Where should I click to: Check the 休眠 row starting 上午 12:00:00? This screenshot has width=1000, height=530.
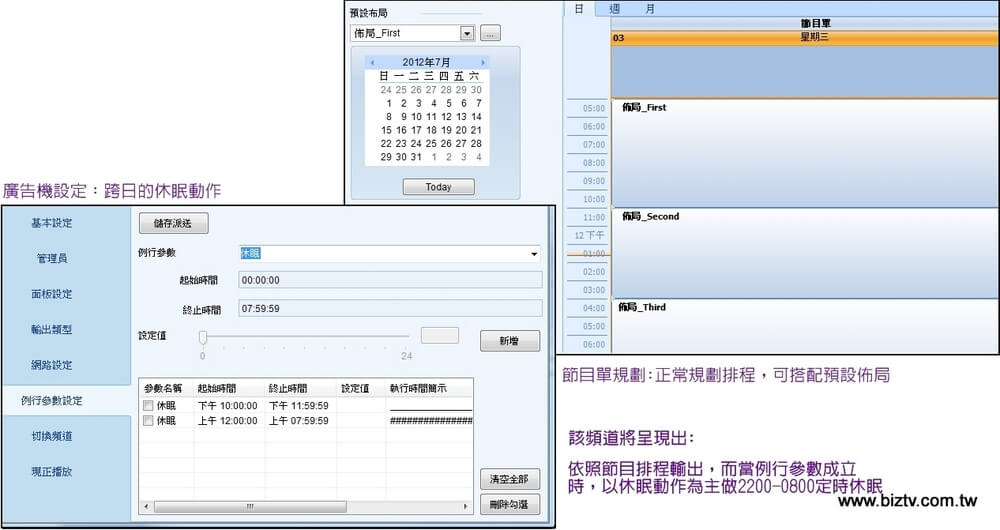148,421
